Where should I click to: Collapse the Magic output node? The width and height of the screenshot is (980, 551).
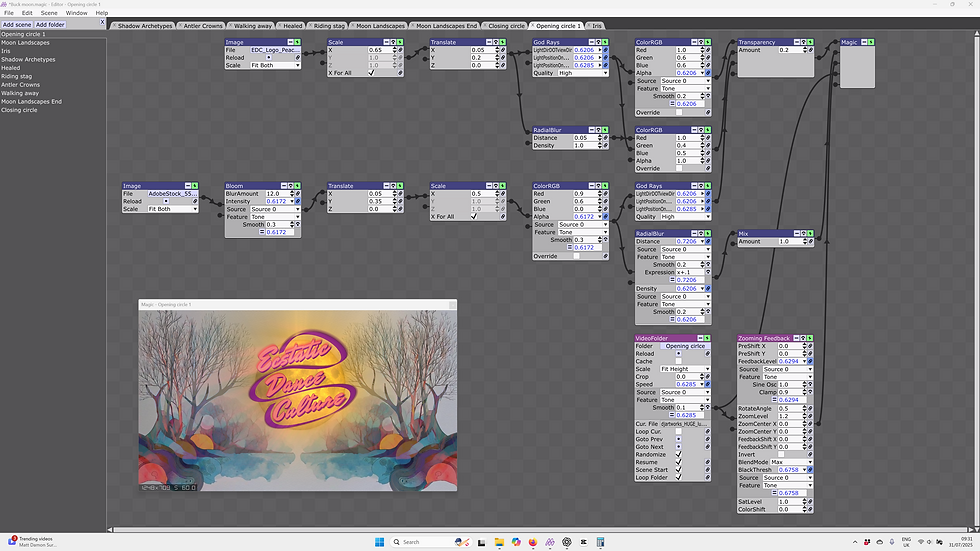pos(864,42)
